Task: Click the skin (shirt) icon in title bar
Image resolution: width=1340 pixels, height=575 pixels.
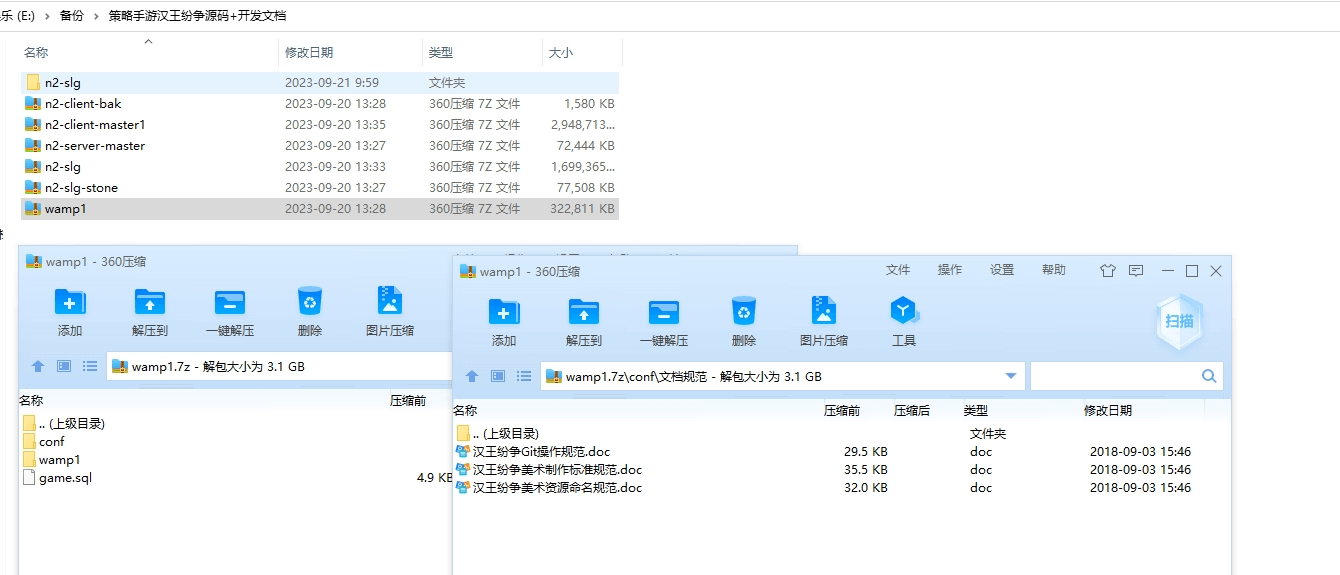Action: 1107,270
